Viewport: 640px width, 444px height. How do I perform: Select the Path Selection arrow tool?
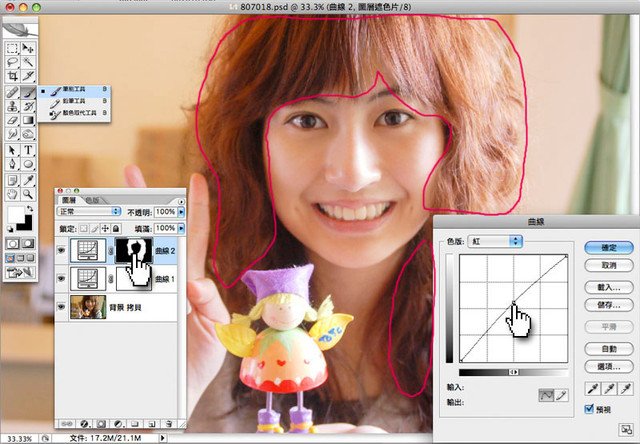[12, 150]
